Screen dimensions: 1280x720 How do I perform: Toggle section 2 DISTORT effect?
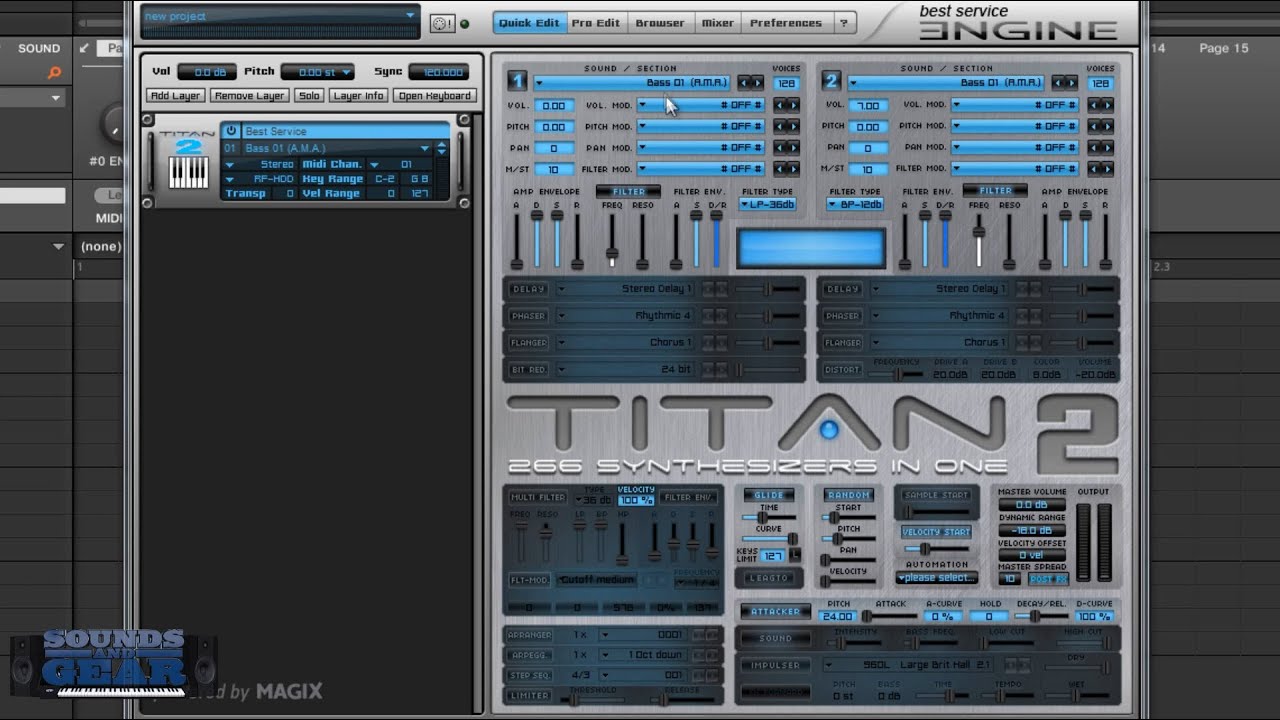pyautogui.click(x=842, y=370)
